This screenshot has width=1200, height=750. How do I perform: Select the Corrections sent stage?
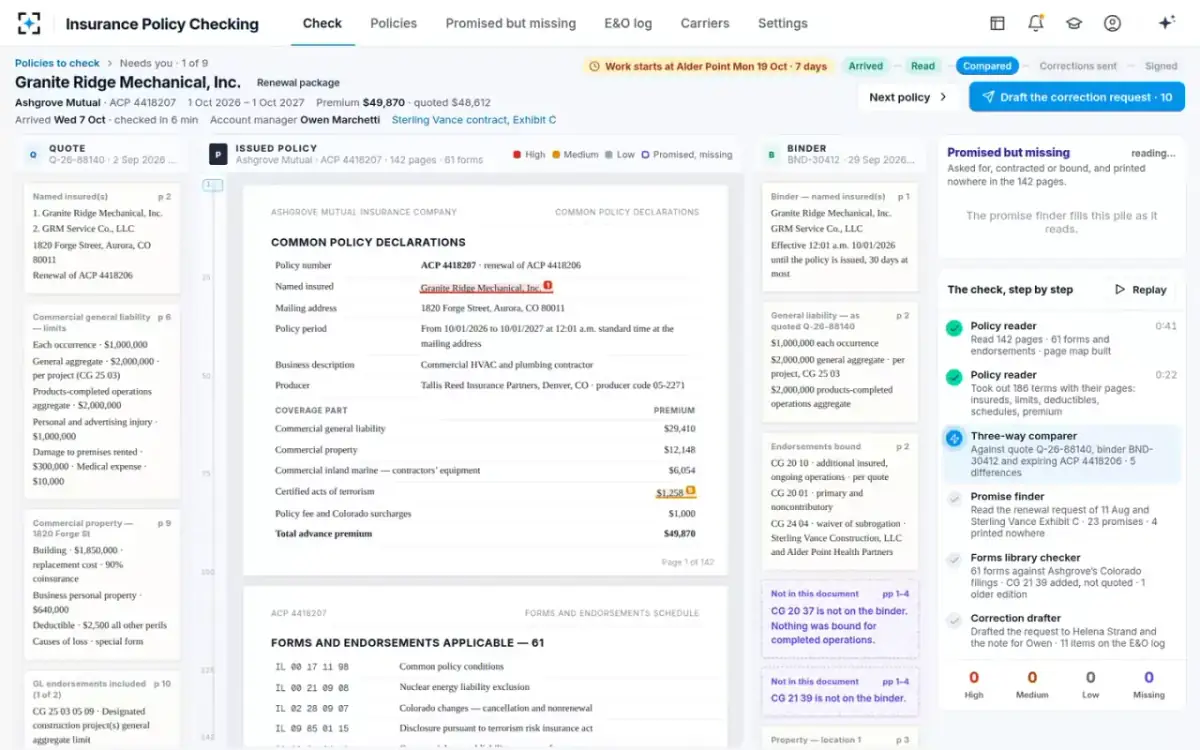pos(1078,66)
